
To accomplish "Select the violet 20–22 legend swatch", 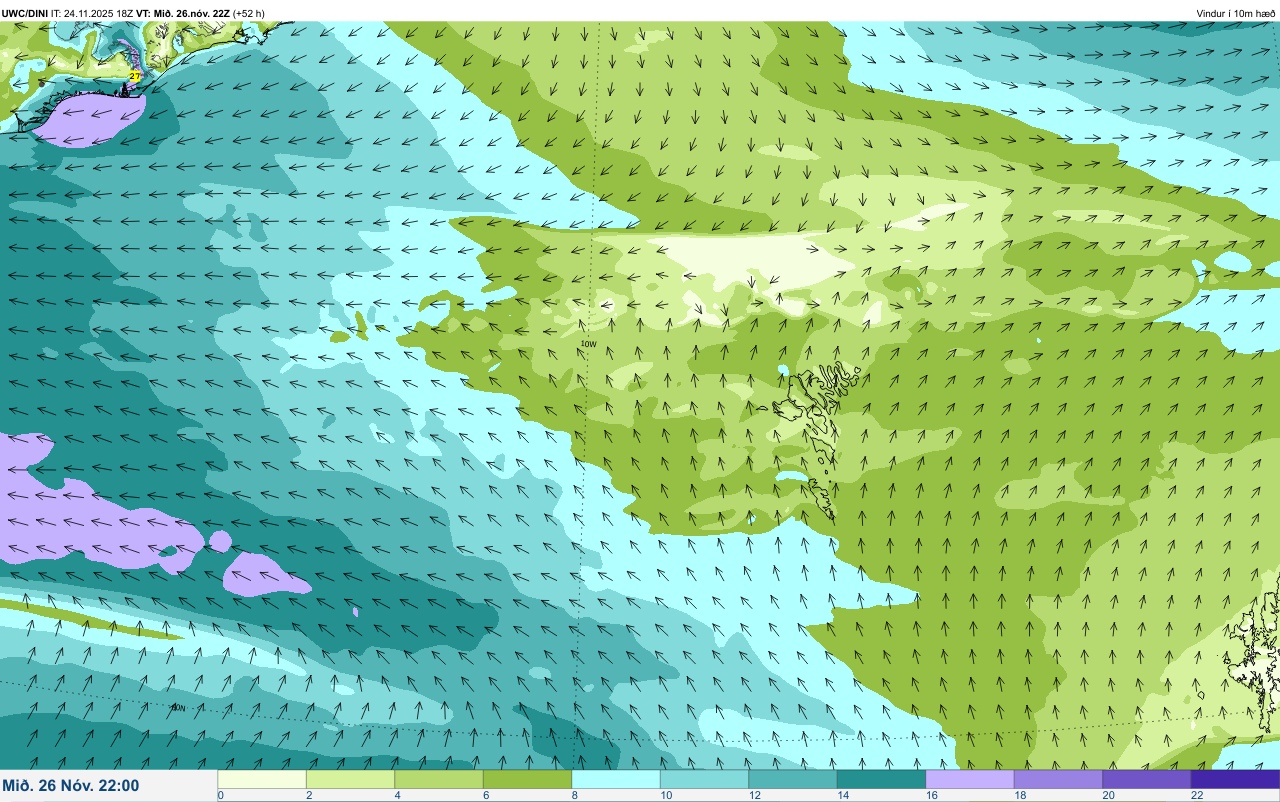I will click(1147, 779).
